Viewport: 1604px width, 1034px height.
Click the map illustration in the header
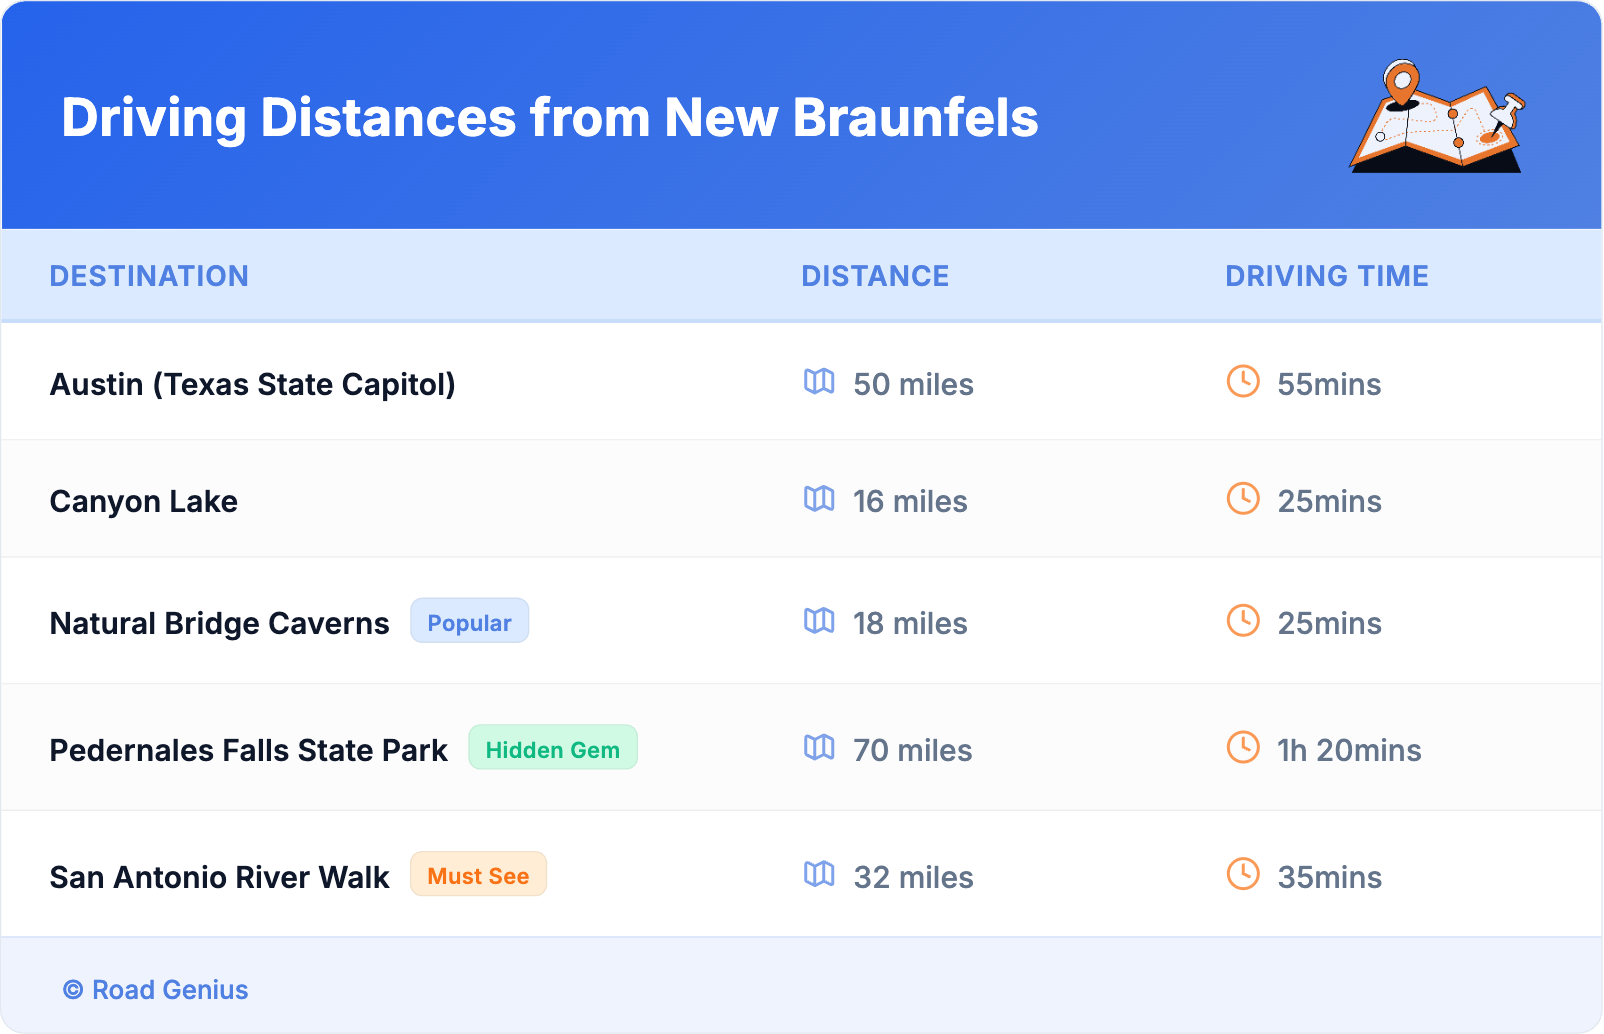point(1438,117)
